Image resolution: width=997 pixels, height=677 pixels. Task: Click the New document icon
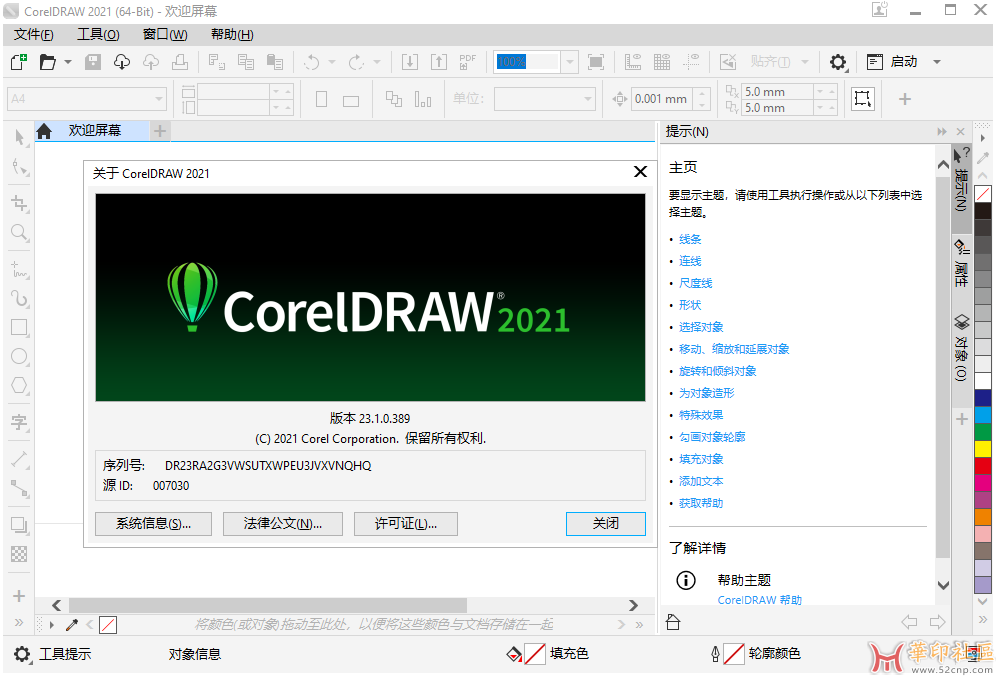tap(19, 62)
